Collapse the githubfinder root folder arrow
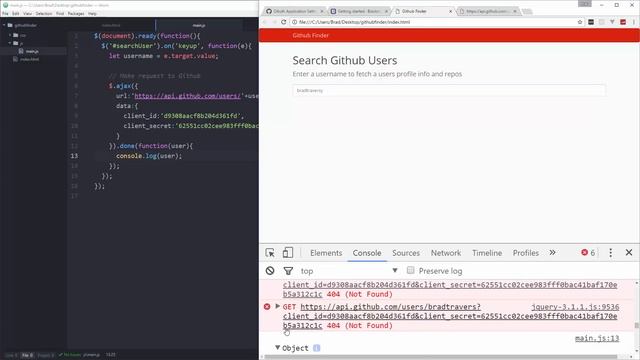Viewport: 640px width, 360px height. (x=4, y=25)
